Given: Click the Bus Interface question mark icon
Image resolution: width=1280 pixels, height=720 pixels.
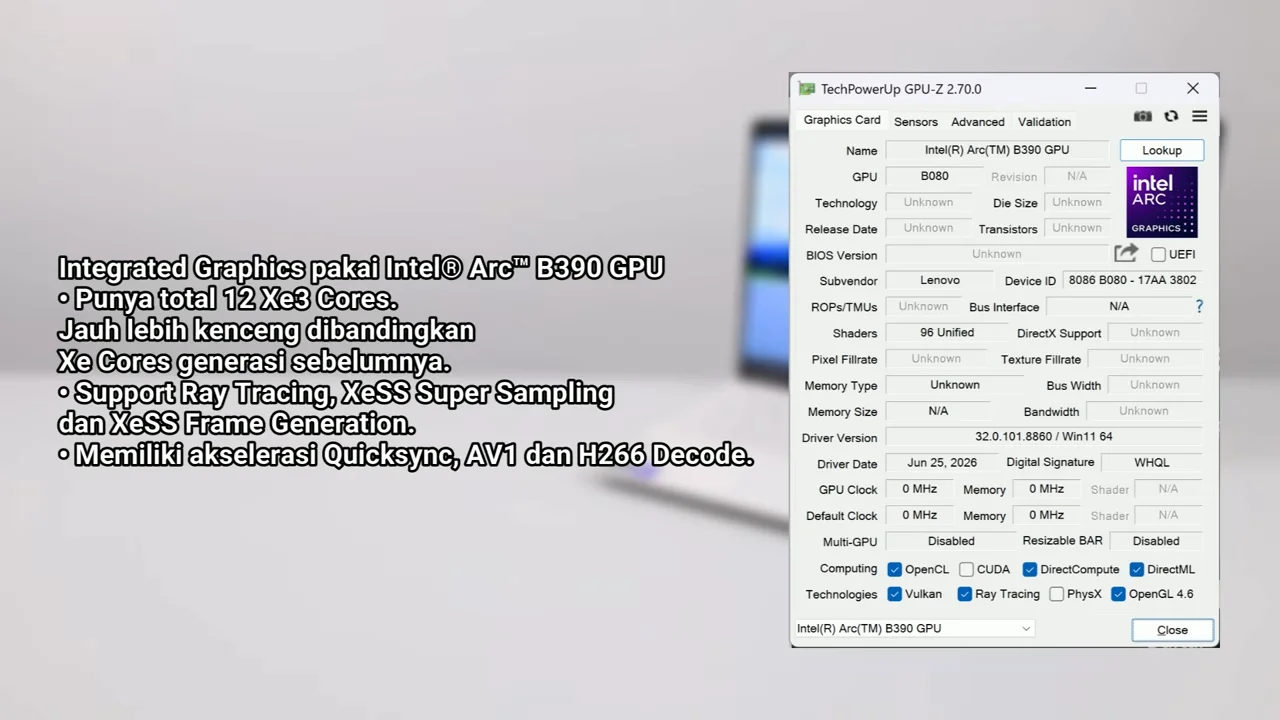Looking at the screenshot, I should pyautogui.click(x=1199, y=306).
